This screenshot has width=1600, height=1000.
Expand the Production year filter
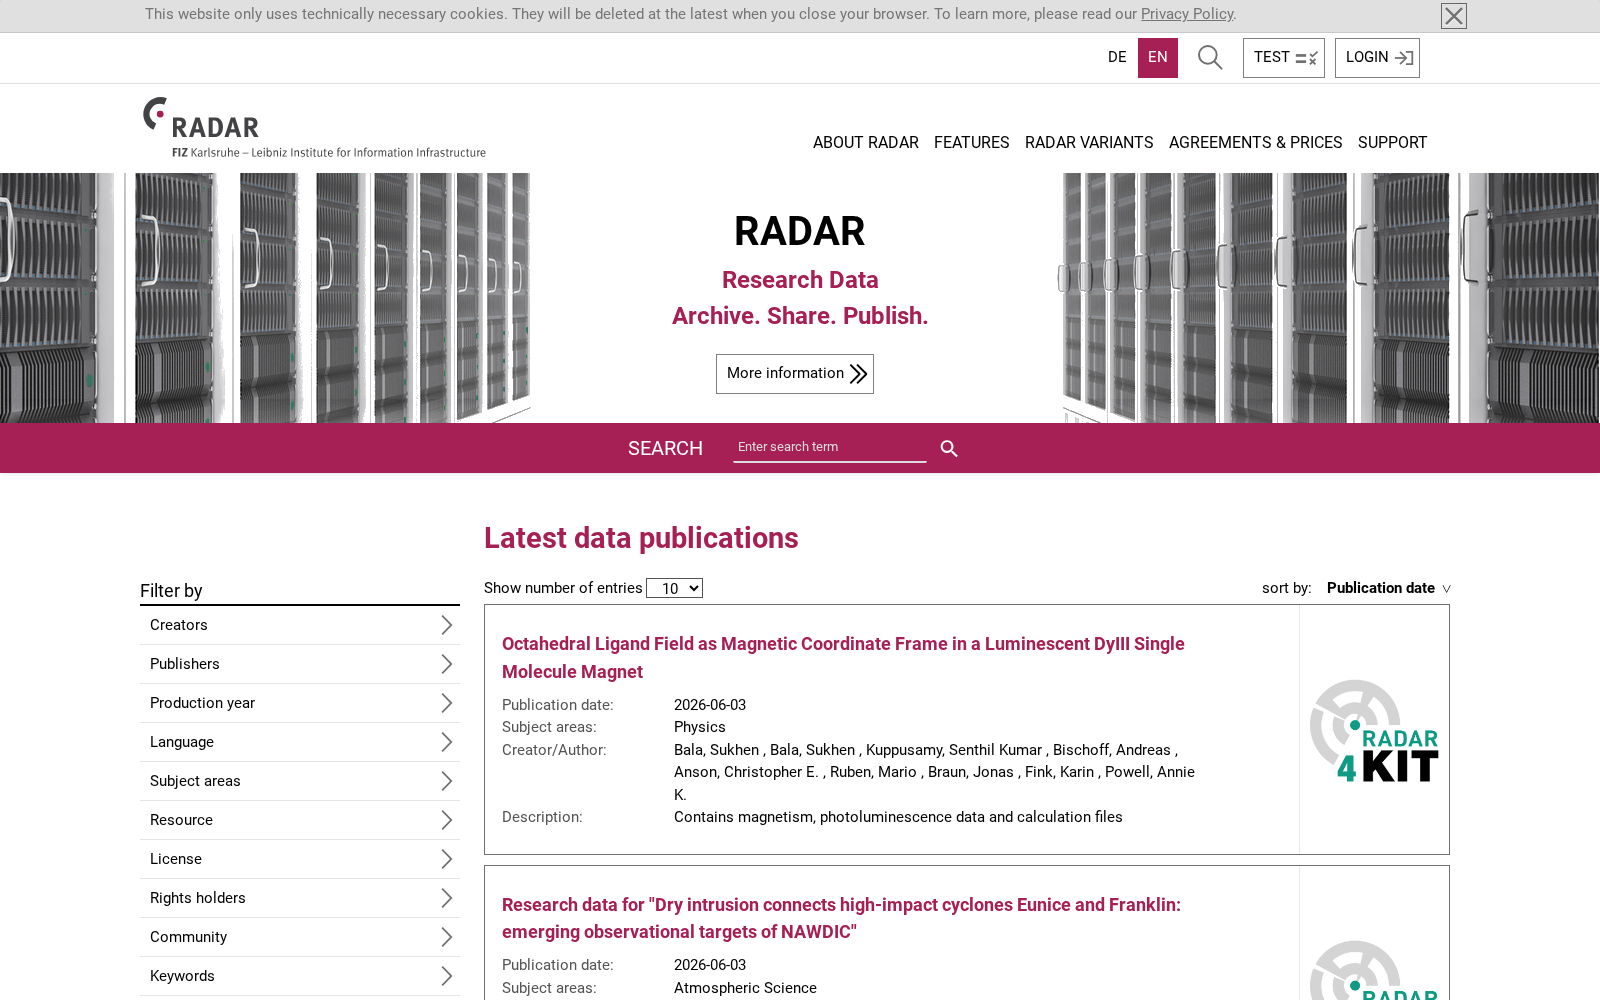(300, 703)
